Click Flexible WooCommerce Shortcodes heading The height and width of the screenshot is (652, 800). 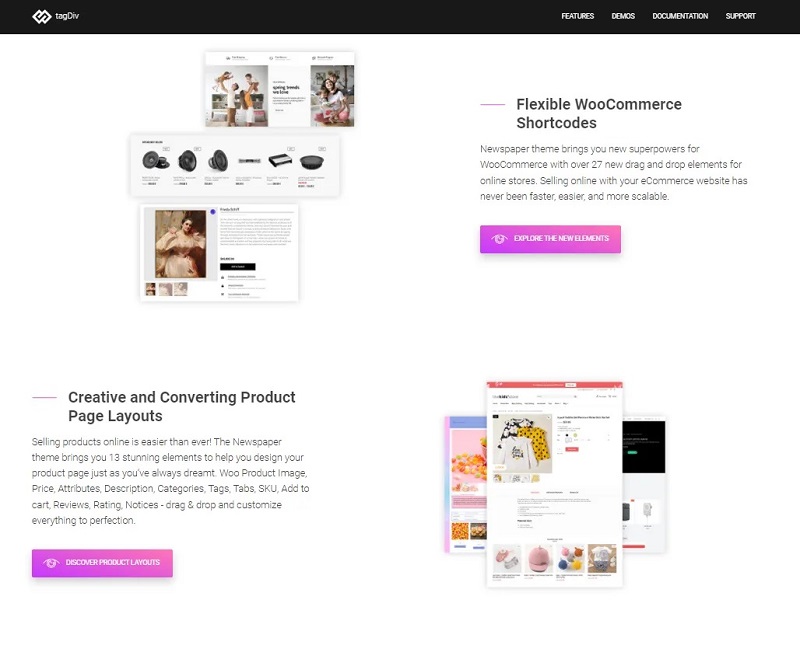[599, 114]
